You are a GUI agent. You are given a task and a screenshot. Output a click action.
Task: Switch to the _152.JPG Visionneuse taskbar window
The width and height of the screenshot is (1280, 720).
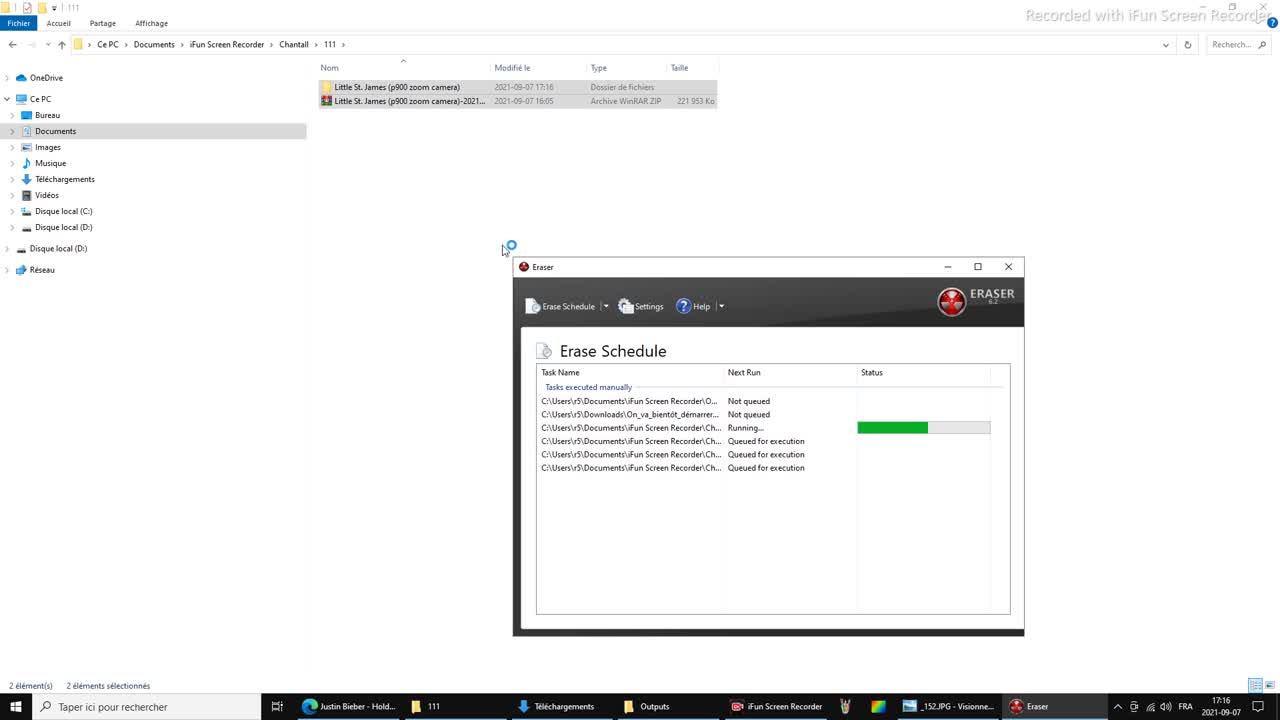coord(948,706)
